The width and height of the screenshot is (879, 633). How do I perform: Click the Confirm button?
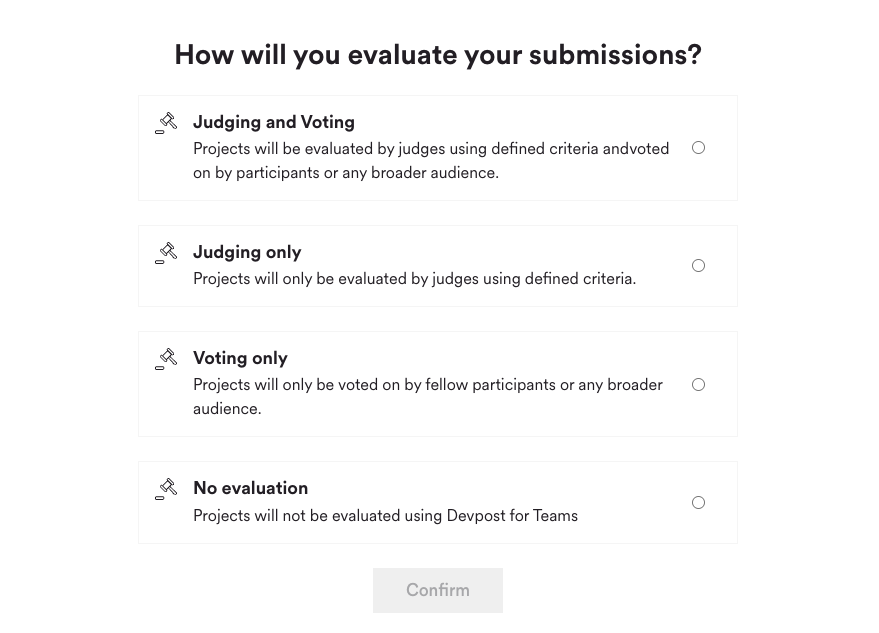pos(438,590)
